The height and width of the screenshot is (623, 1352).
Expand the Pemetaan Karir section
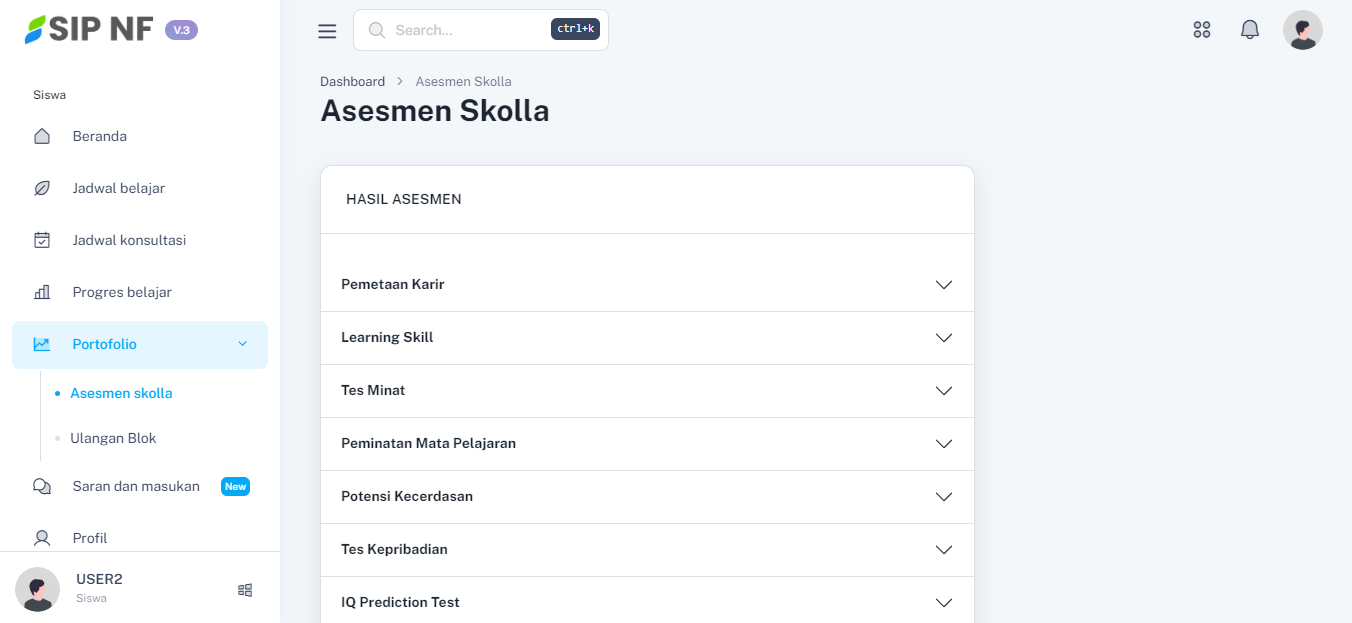(x=943, y=285)
